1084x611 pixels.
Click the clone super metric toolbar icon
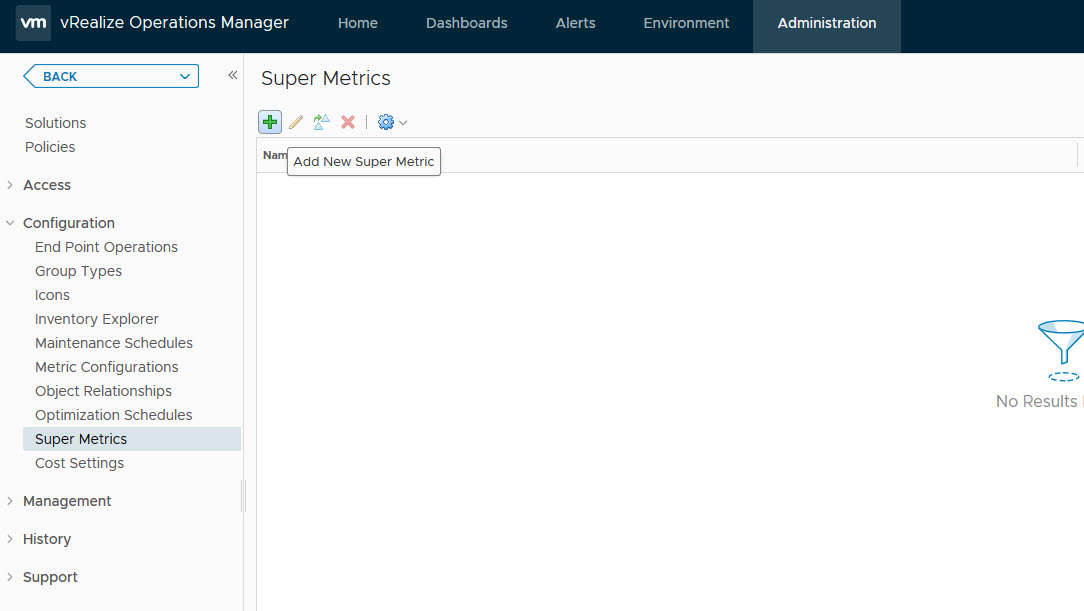[x=321, y=122]
